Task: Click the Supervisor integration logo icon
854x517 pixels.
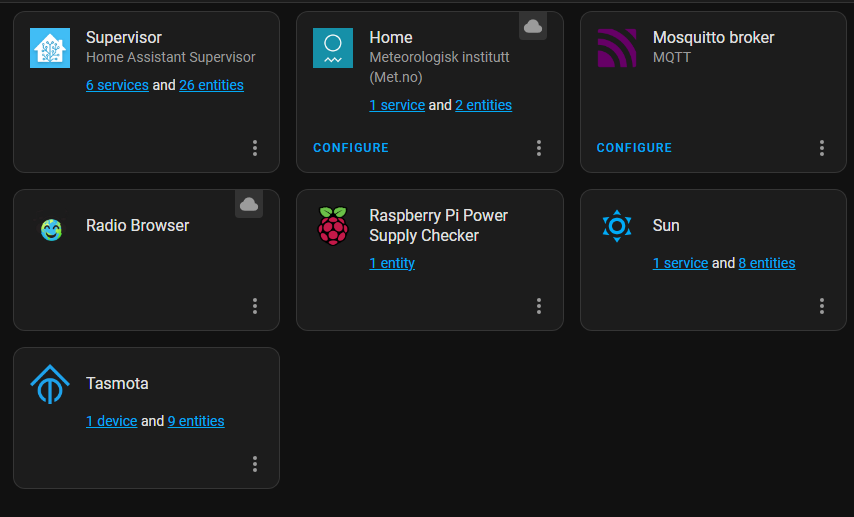Action: (x=50, y=48)
